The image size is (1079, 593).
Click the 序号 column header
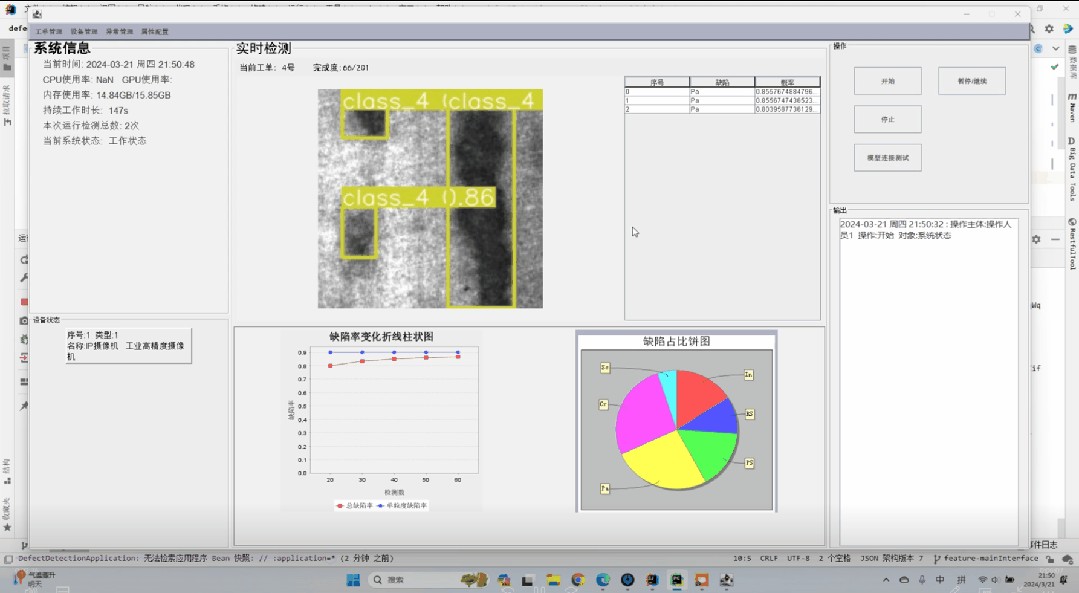pos(657,82)
